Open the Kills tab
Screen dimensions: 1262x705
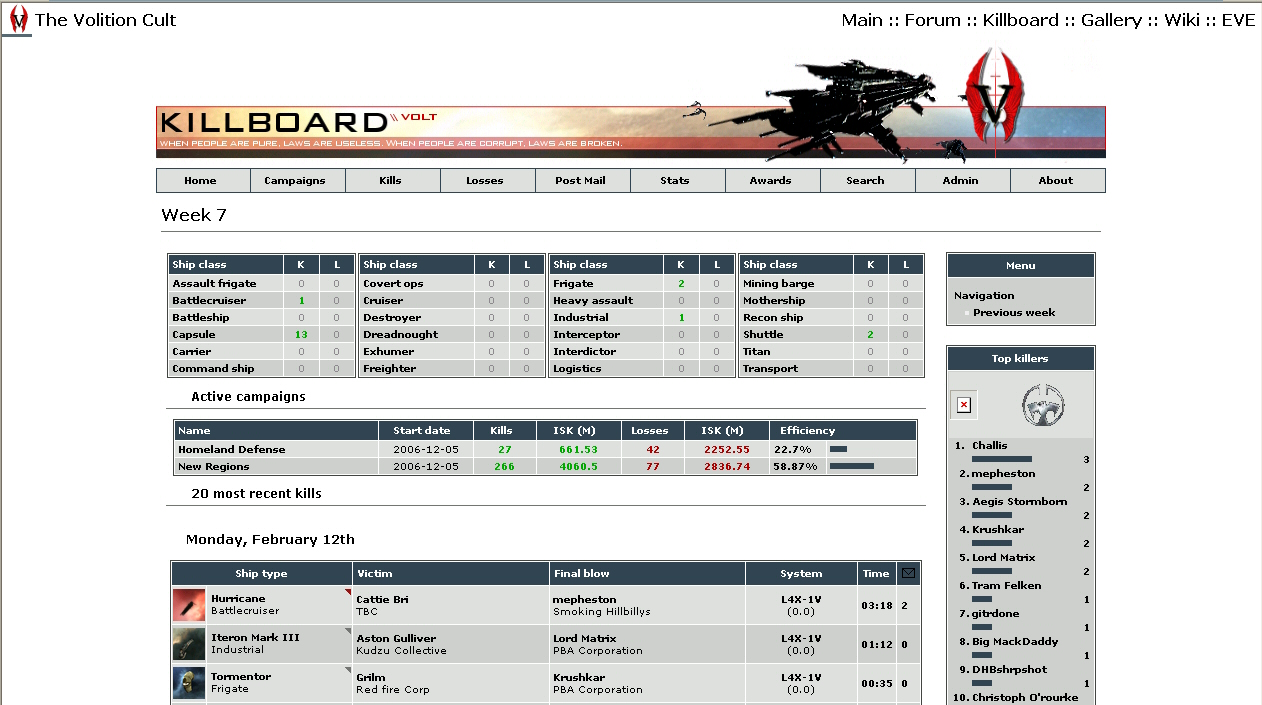click(393, 181)
